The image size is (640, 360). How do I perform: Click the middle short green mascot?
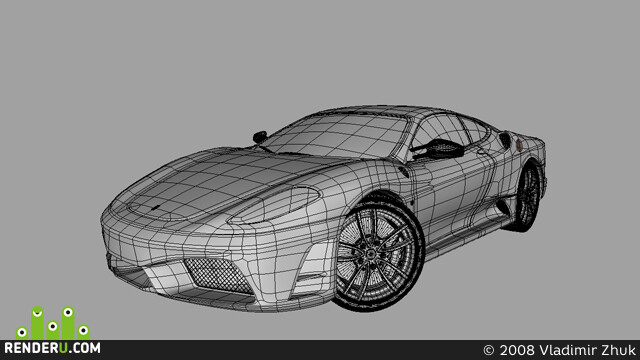click(x=52, y=330)
